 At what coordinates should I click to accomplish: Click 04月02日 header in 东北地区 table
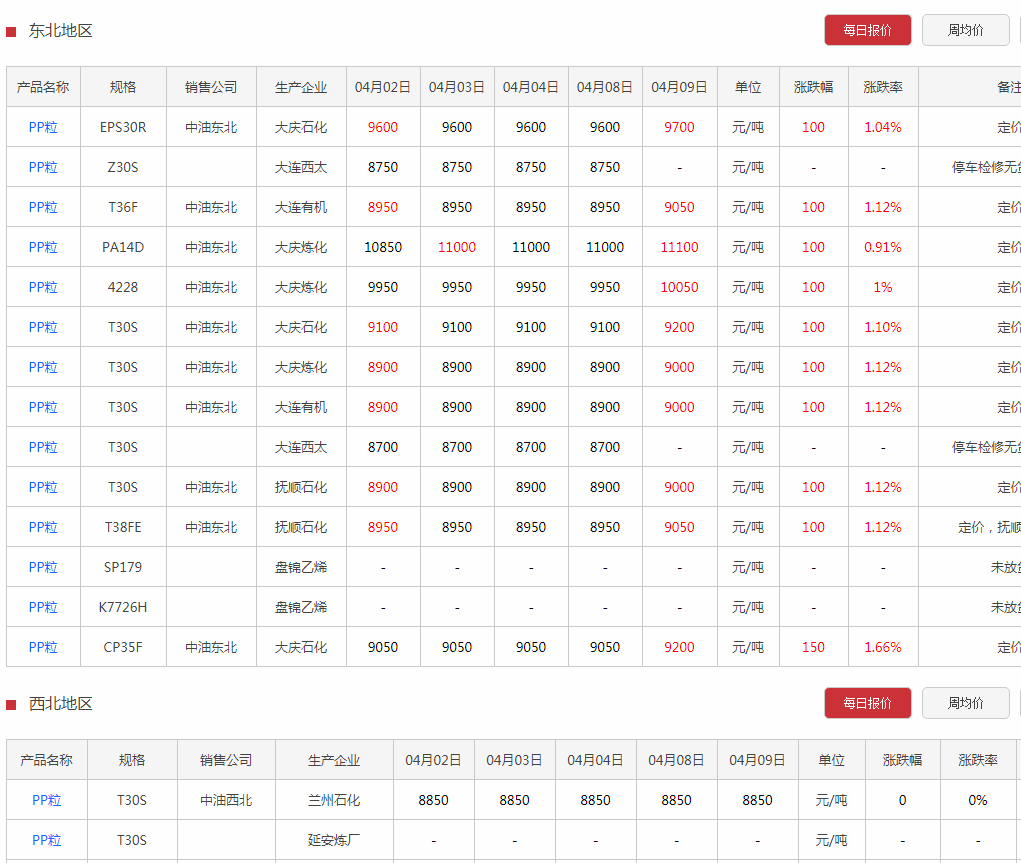(383, 87)
